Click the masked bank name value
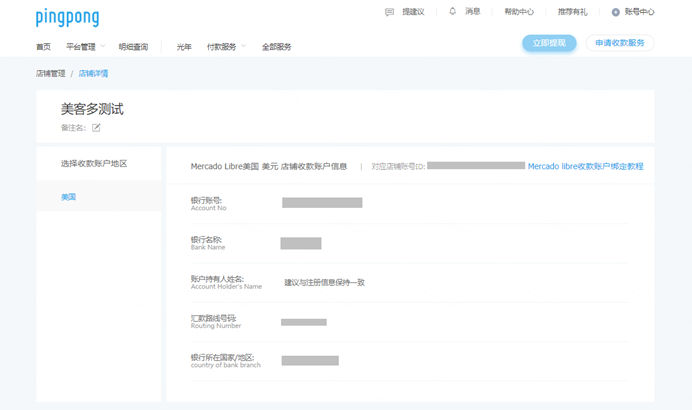 [x=301, y=243]
